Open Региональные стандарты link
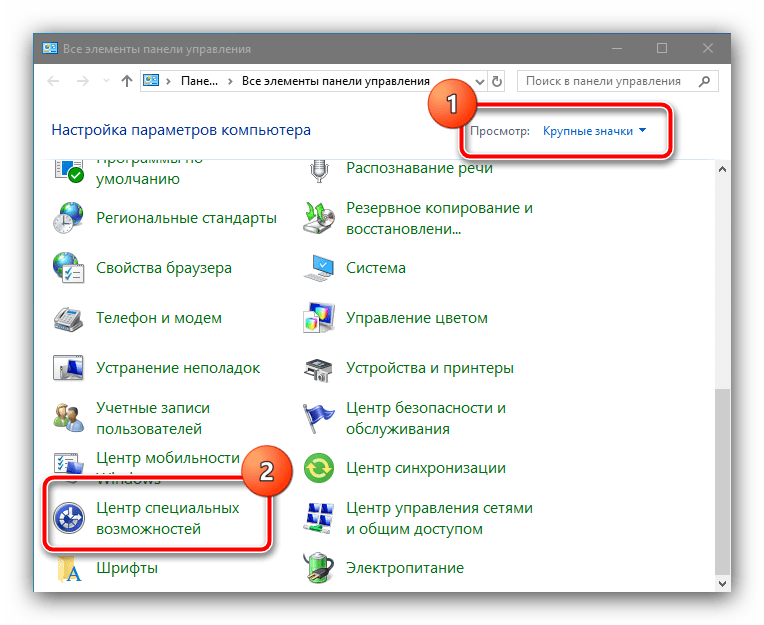The height and width of the screenshot is (625, 764). (x=186, y=218)
